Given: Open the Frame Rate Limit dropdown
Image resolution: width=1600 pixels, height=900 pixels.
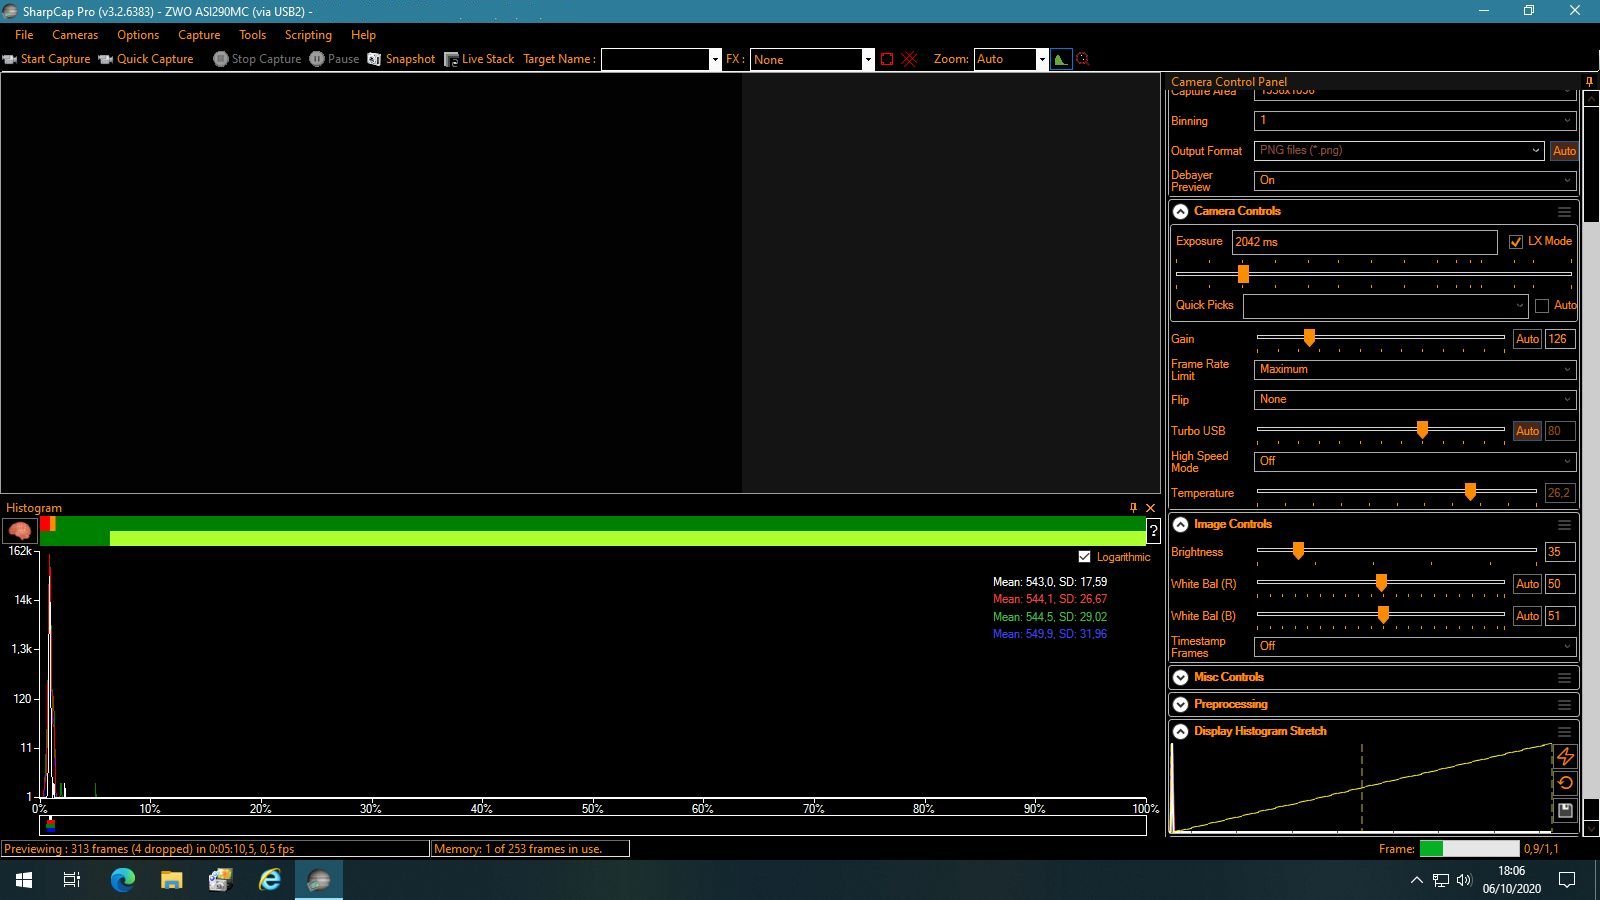Looking at the screenshot, I should pyautogui.click(x=1415, y=369).
